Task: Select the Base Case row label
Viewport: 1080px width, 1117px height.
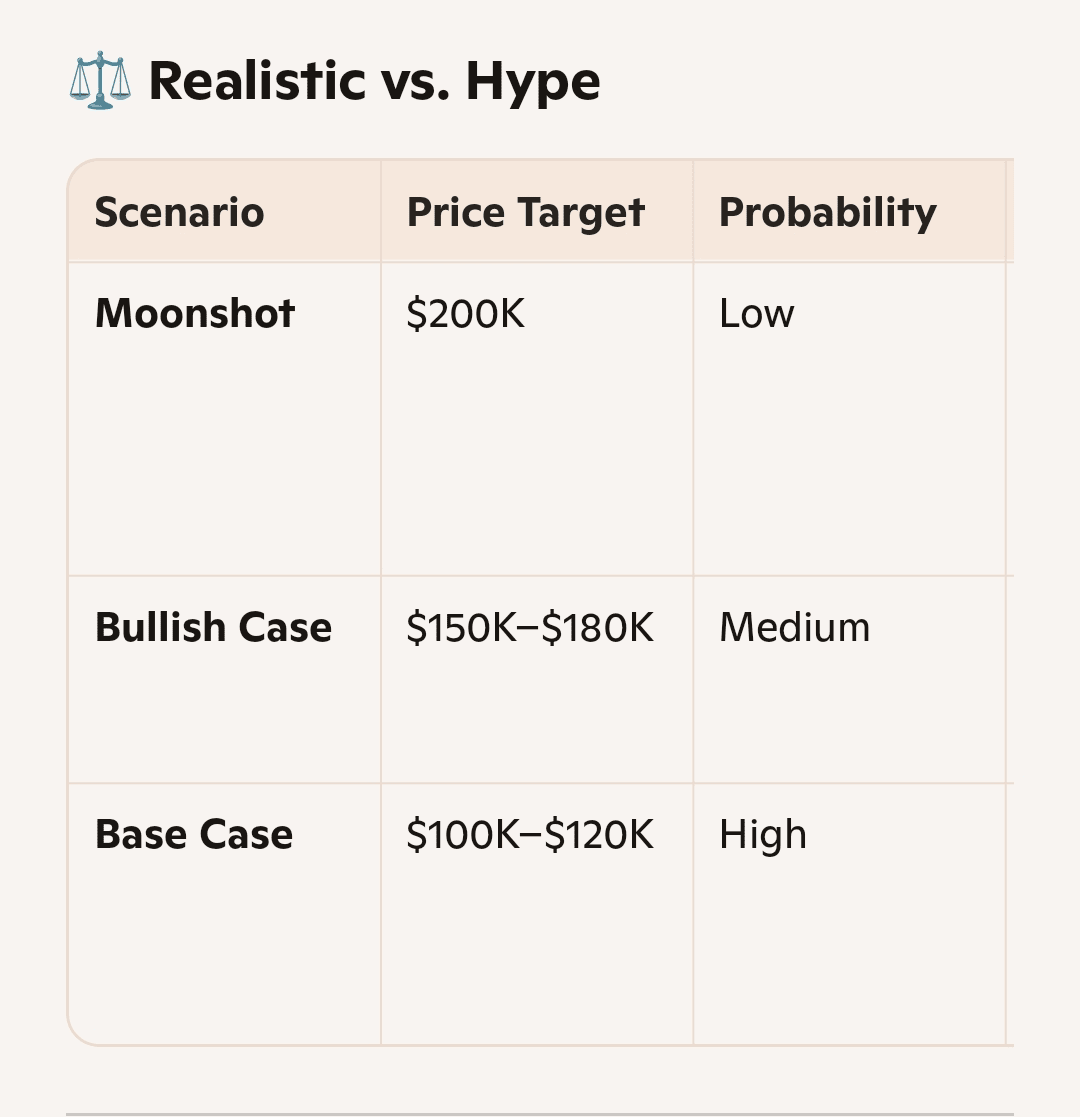Action: 194,835
